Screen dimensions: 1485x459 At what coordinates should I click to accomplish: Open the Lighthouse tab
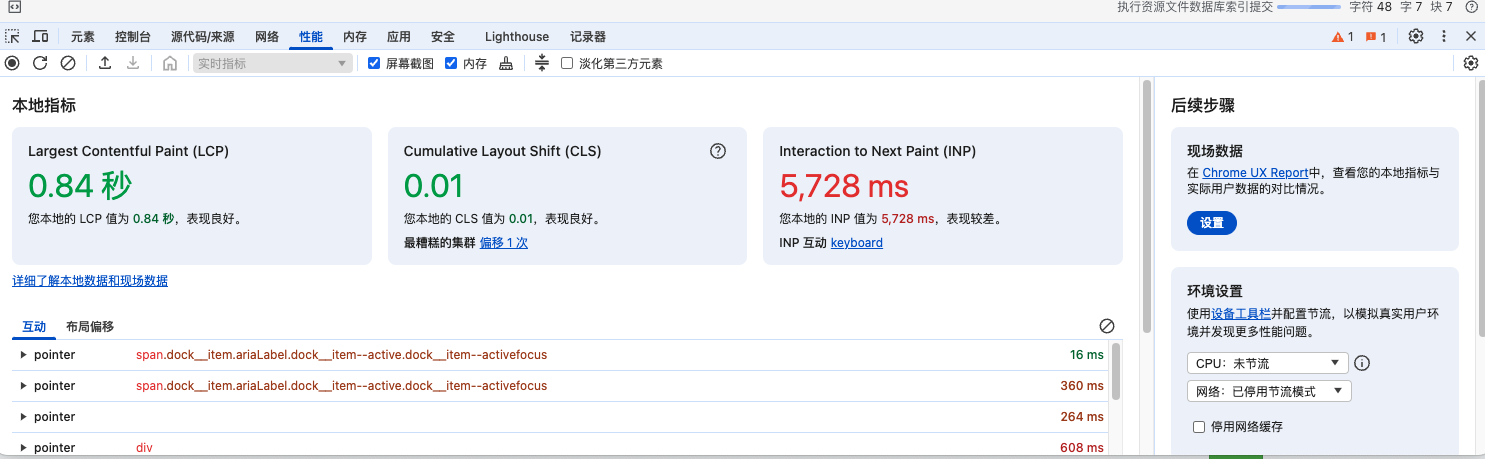(517, 37)
